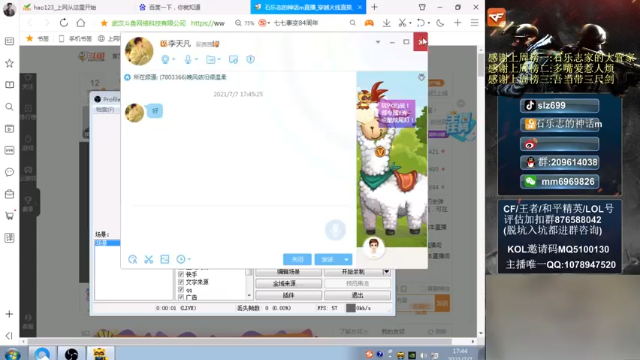The height and width of the screenshot is (360, 640).
Task: Click the sources list scroll down arrow
Action: coord(249,296)
